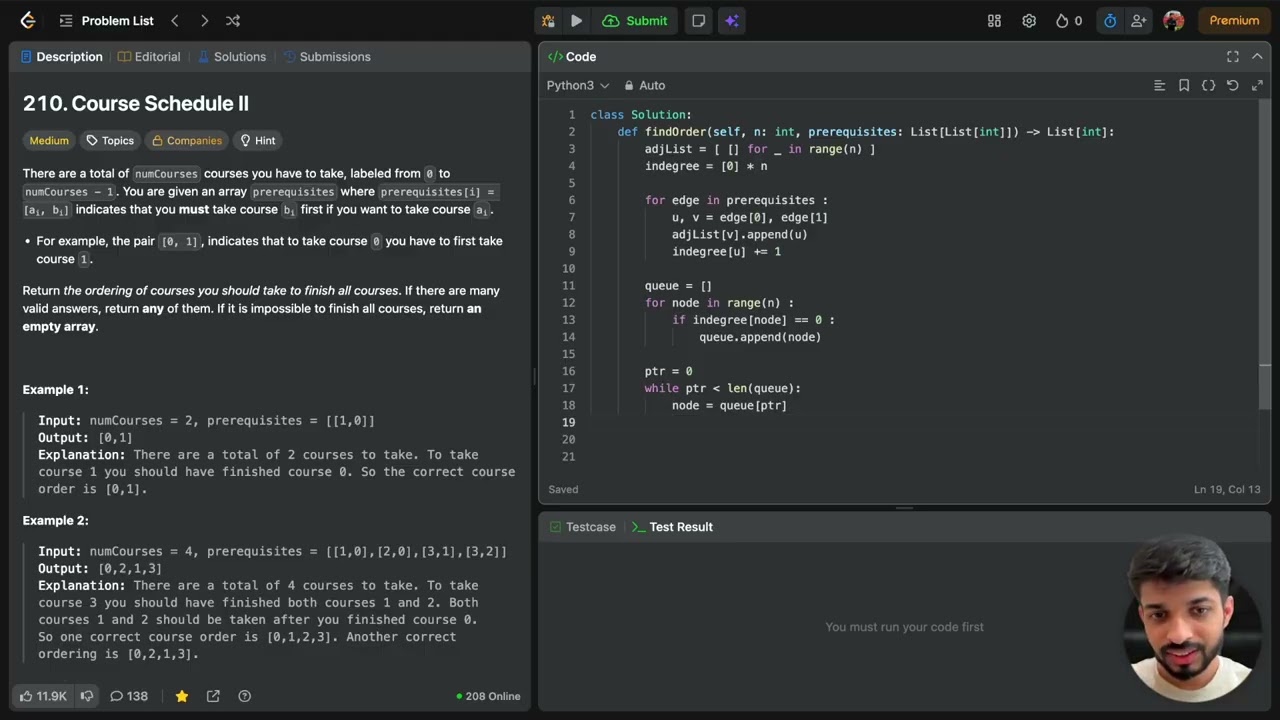Go to next problem arrow
Viewport: 1280px width, 720px height.
tap(204, 20)
